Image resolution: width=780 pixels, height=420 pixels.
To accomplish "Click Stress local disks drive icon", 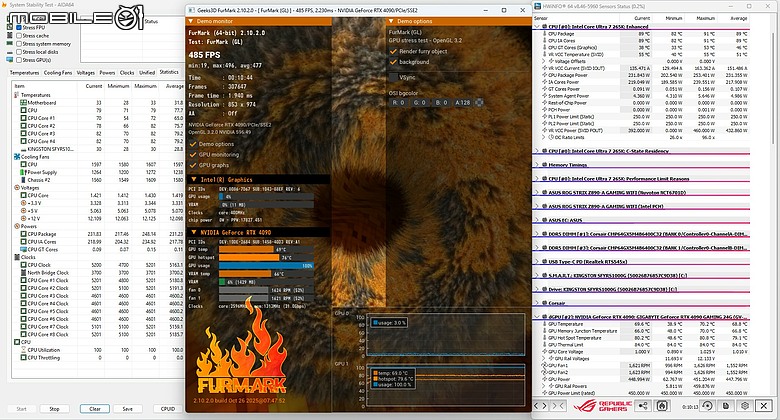I will (x=9, y=52).
